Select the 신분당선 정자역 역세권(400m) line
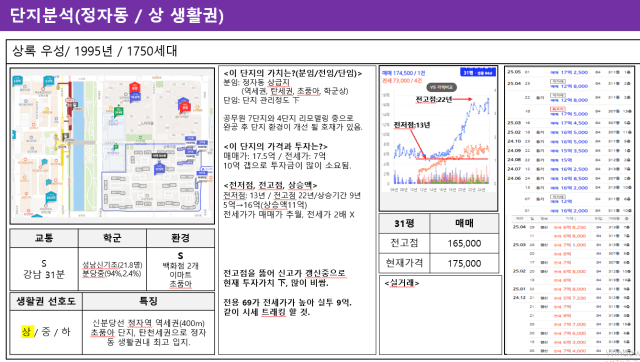This screenshot has width=640, height=362. pos(149,324)
